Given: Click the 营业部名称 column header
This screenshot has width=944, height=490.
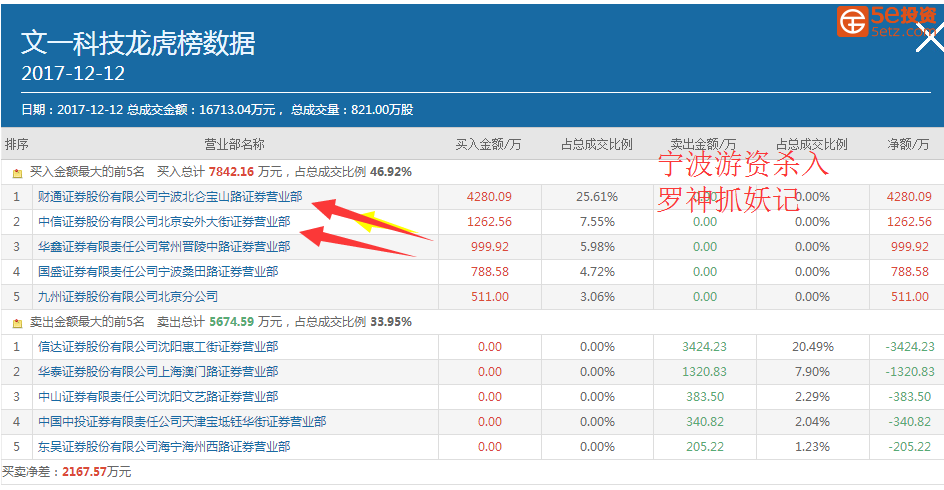Looking at the screenshot, I should coord(234,144).
